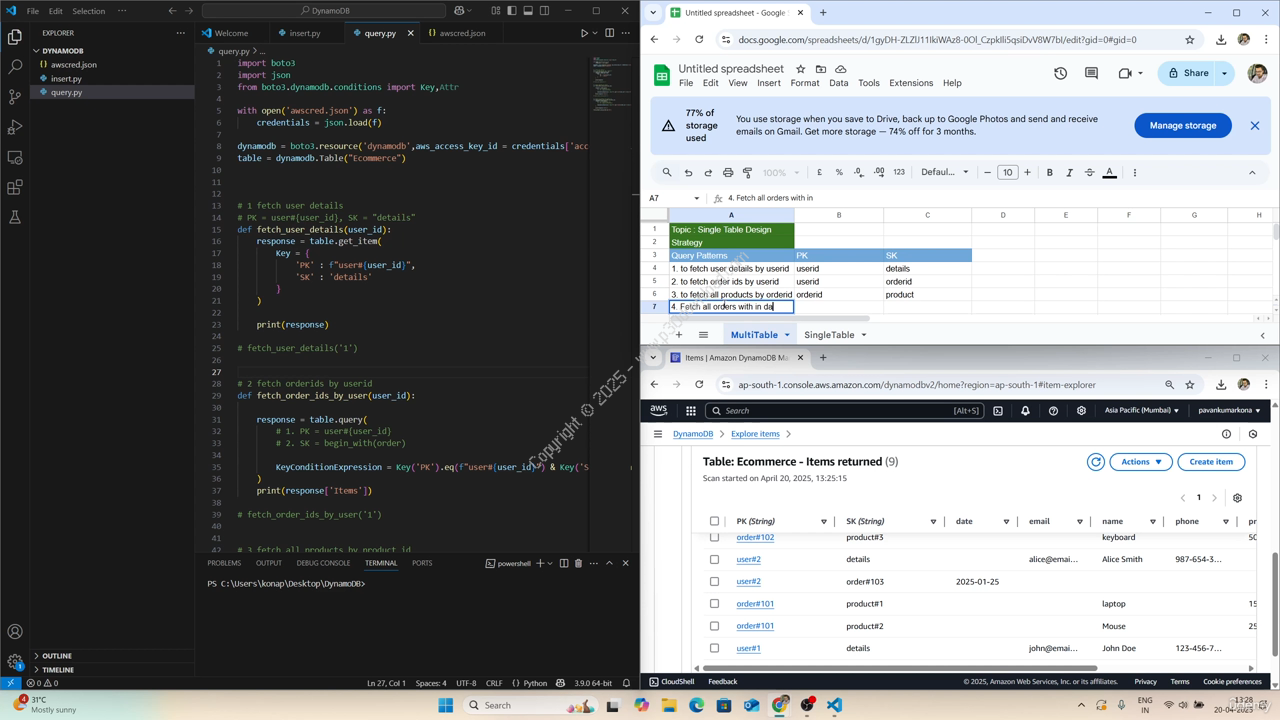Open DynamoDB table preferences gear
This screenshot has width=1280, height=720.
point(1237,498)
